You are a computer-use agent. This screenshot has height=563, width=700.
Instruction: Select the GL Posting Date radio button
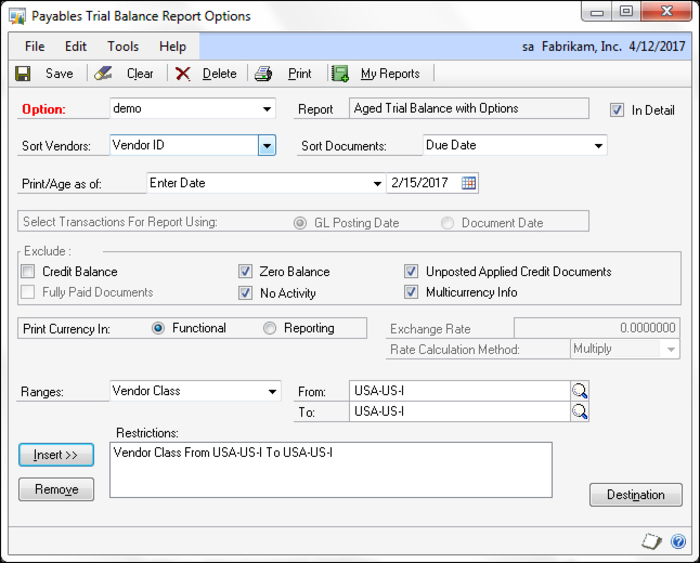click(300, 223)
